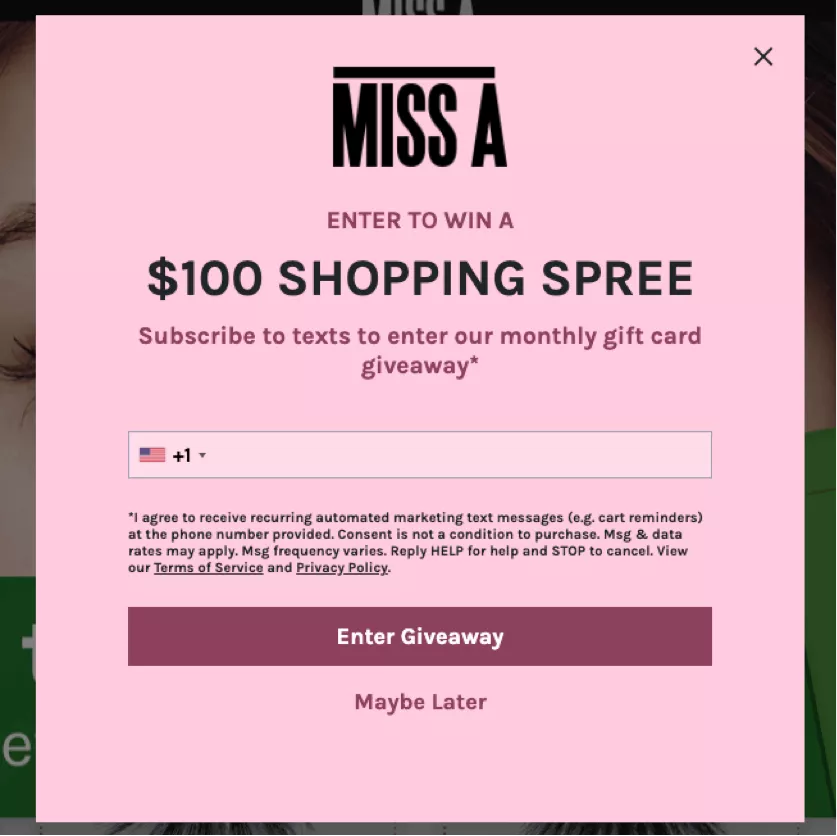The image size is (837, 836).
Task: Open the Privacy Policy link
Action: click(342, 567)
